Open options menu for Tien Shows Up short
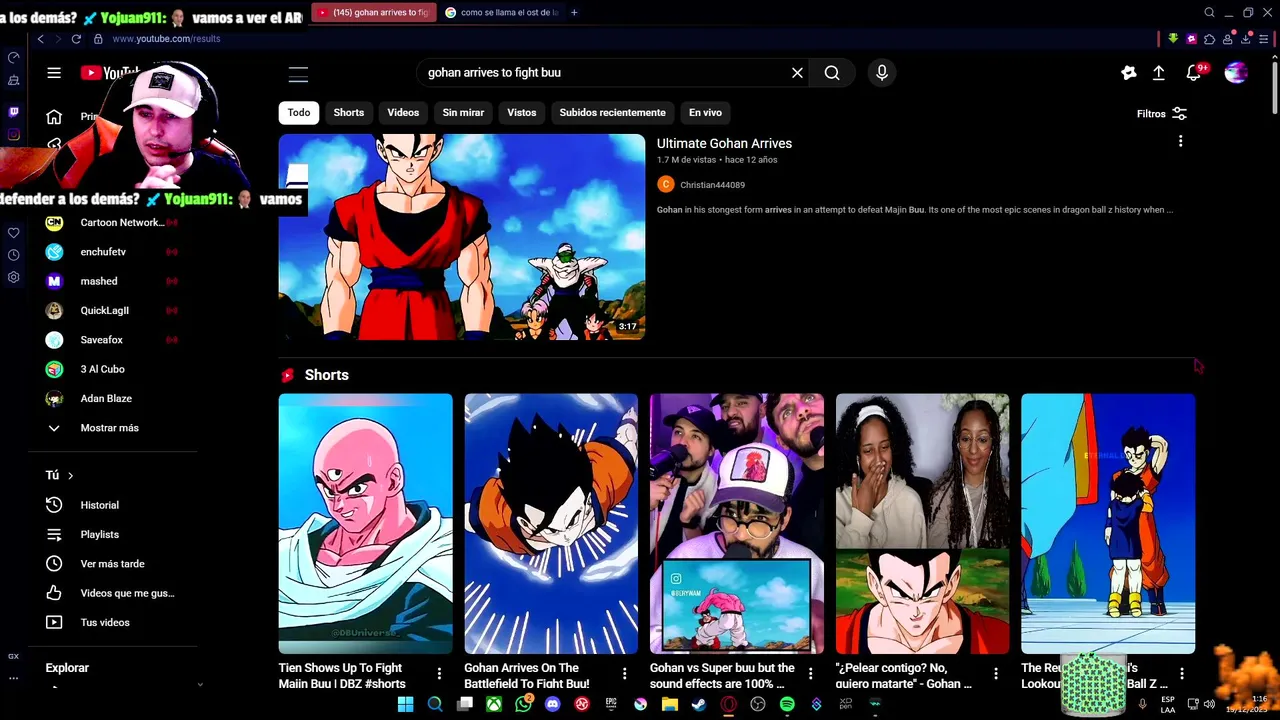1280x720 pixels. tap(438, 674)
